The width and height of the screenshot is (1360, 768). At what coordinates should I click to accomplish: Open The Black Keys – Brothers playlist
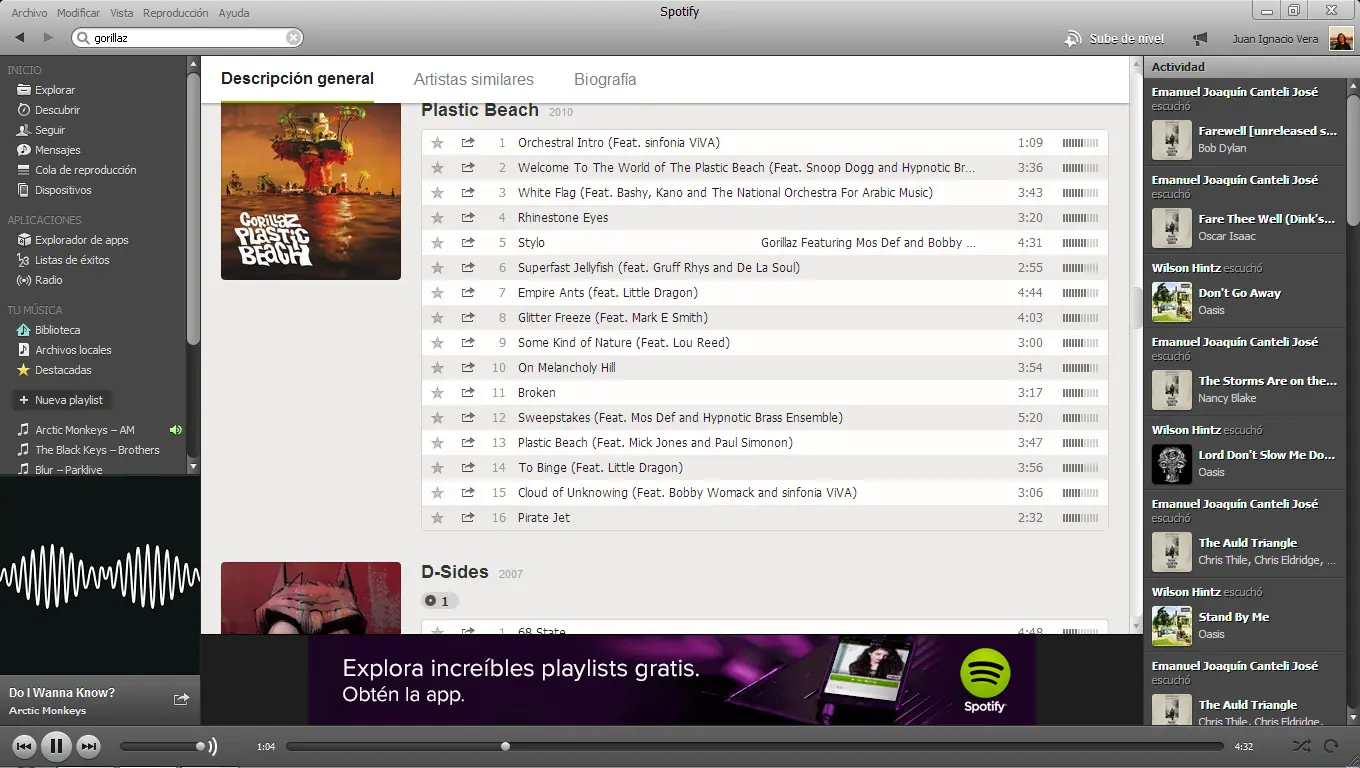97,450
